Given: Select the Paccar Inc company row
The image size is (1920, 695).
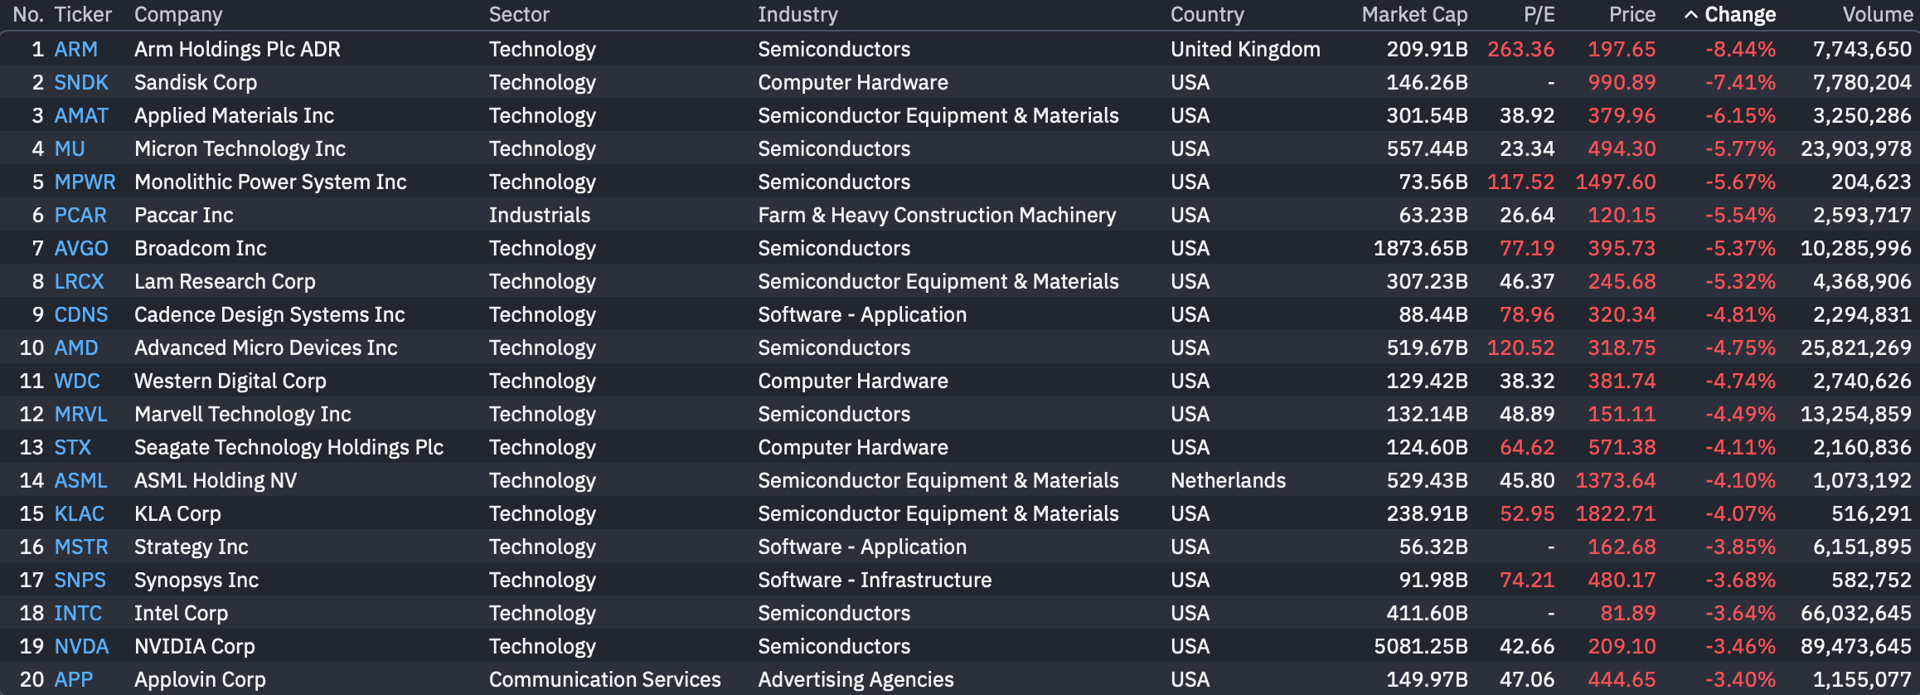Looking at the screenshot, I should (x=184, y=215).
